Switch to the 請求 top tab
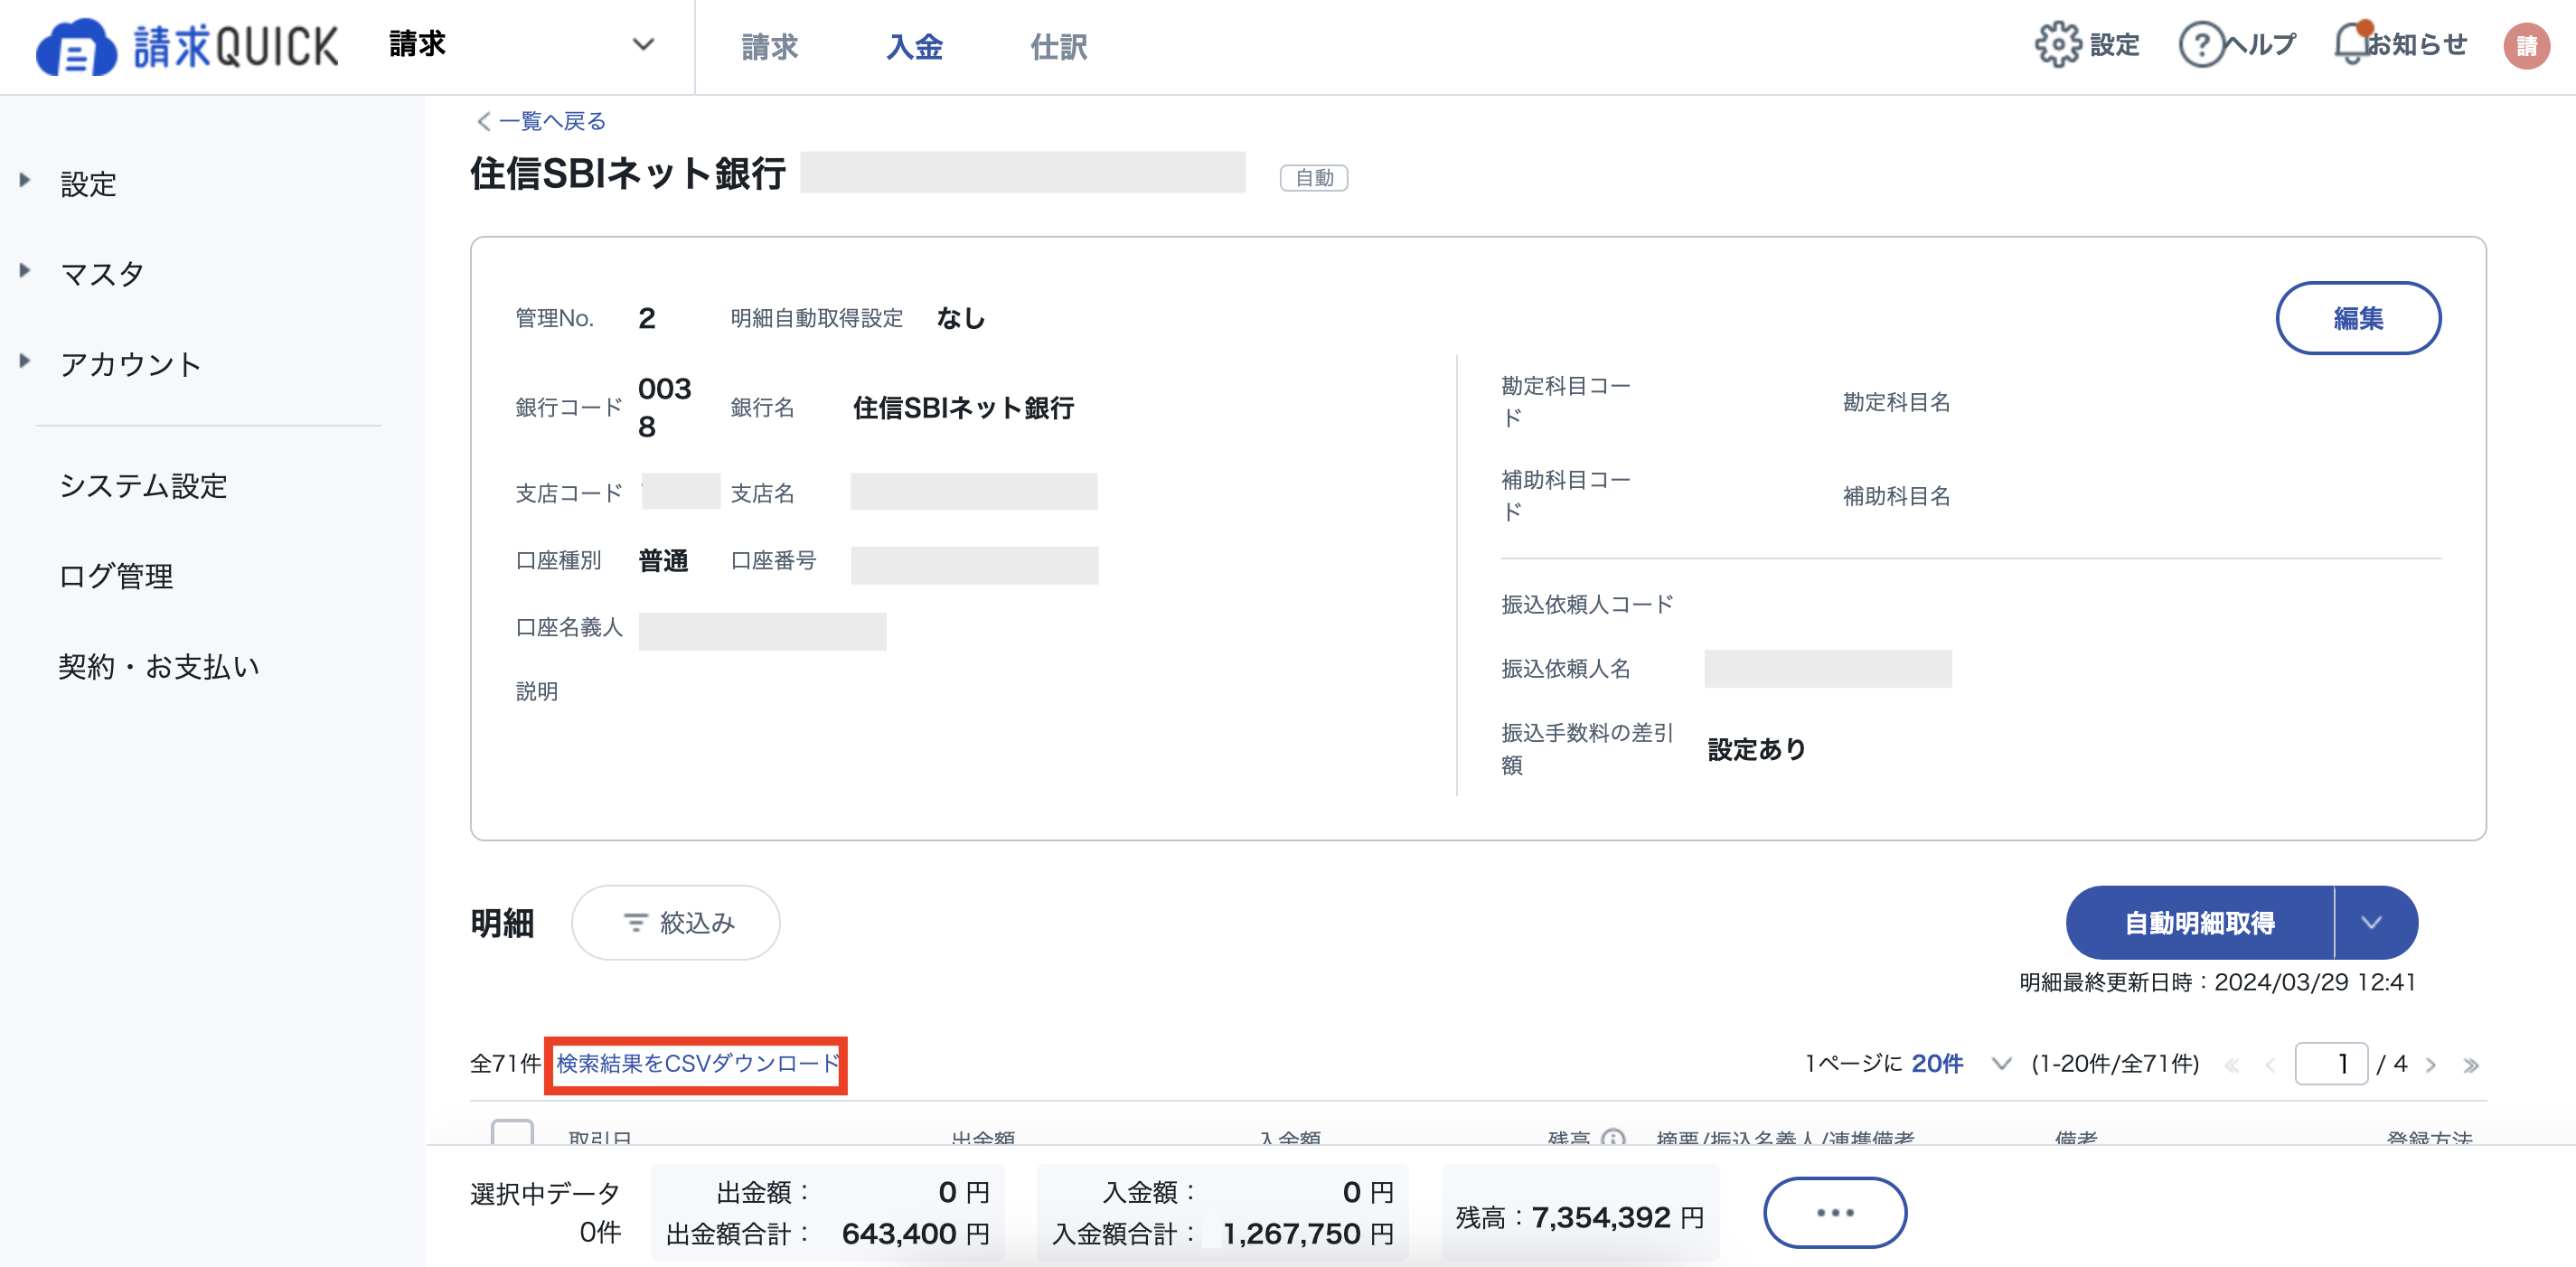Viewport: 2576px width, 1267px height. (769, 46)
